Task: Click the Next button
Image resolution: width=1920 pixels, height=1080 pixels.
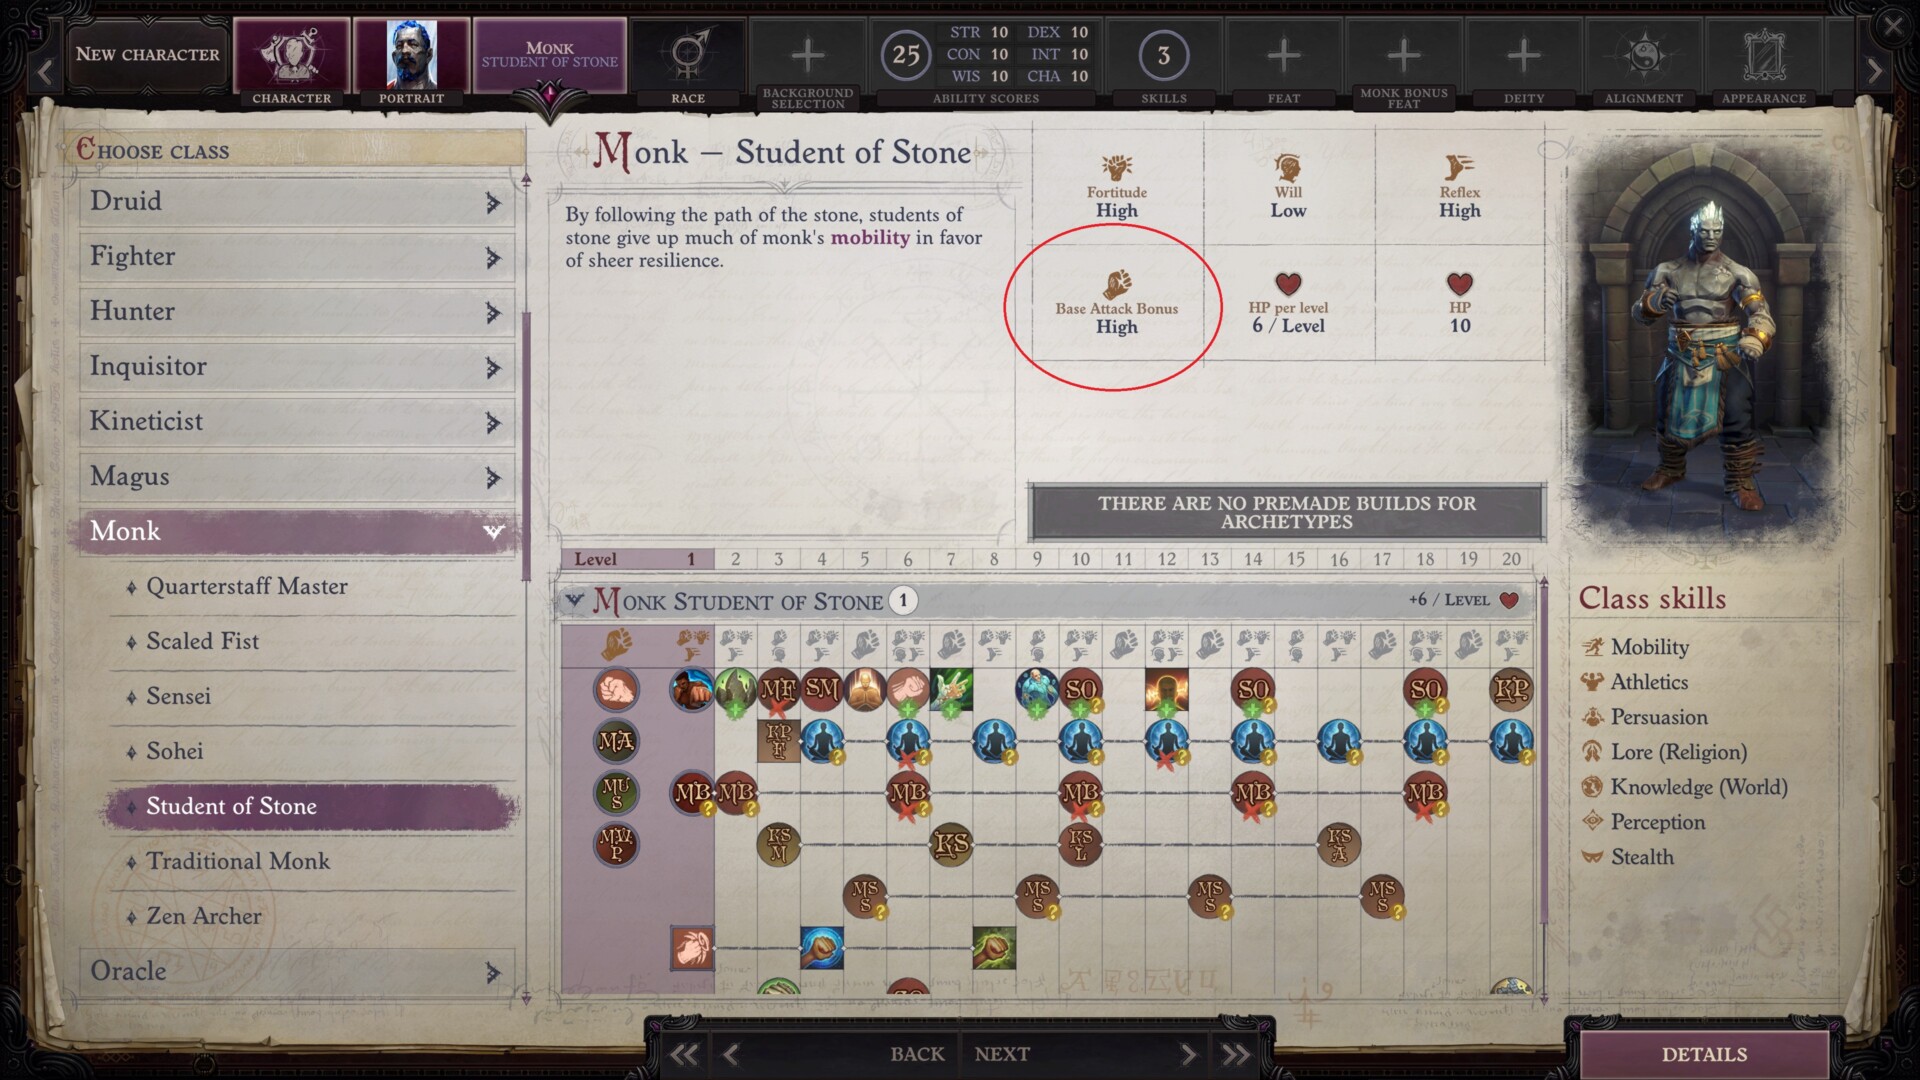Action: click(1002, 1054)
